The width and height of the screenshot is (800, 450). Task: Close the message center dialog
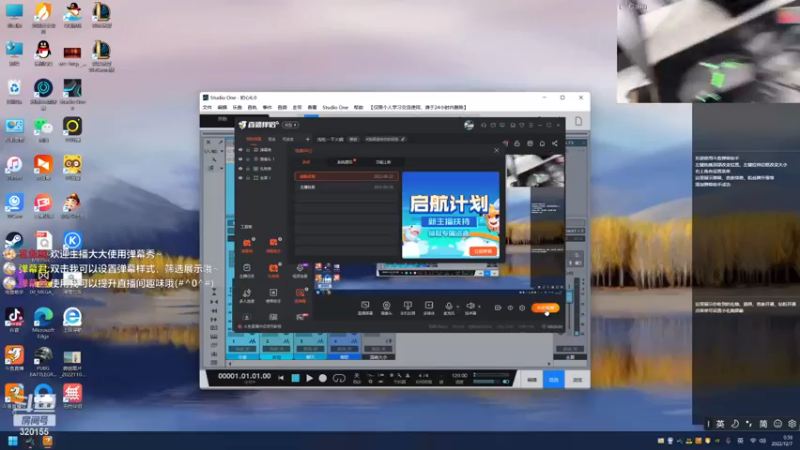(496, 151)
